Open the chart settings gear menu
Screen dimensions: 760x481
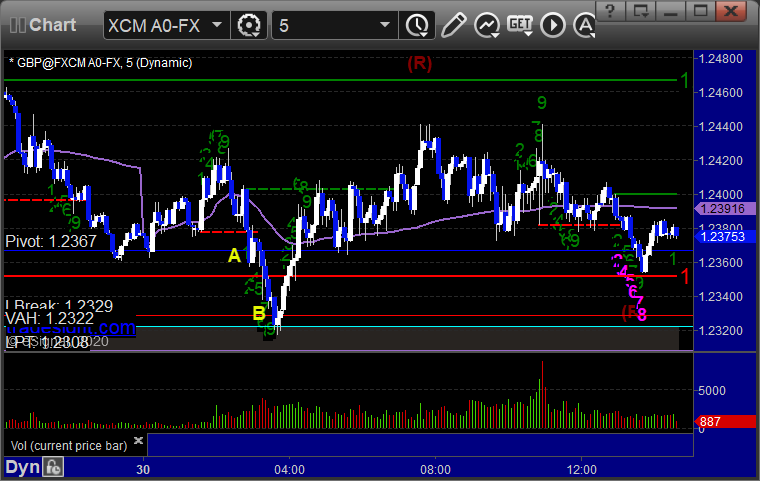tap(249, 25)
